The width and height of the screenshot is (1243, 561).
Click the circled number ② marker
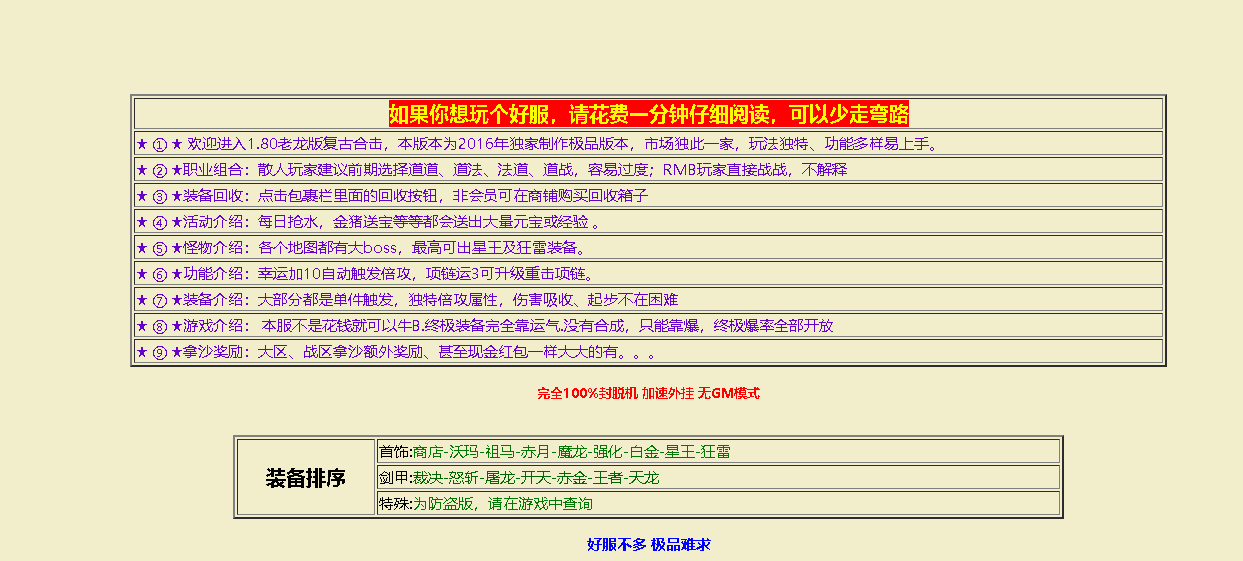[160, 170]
